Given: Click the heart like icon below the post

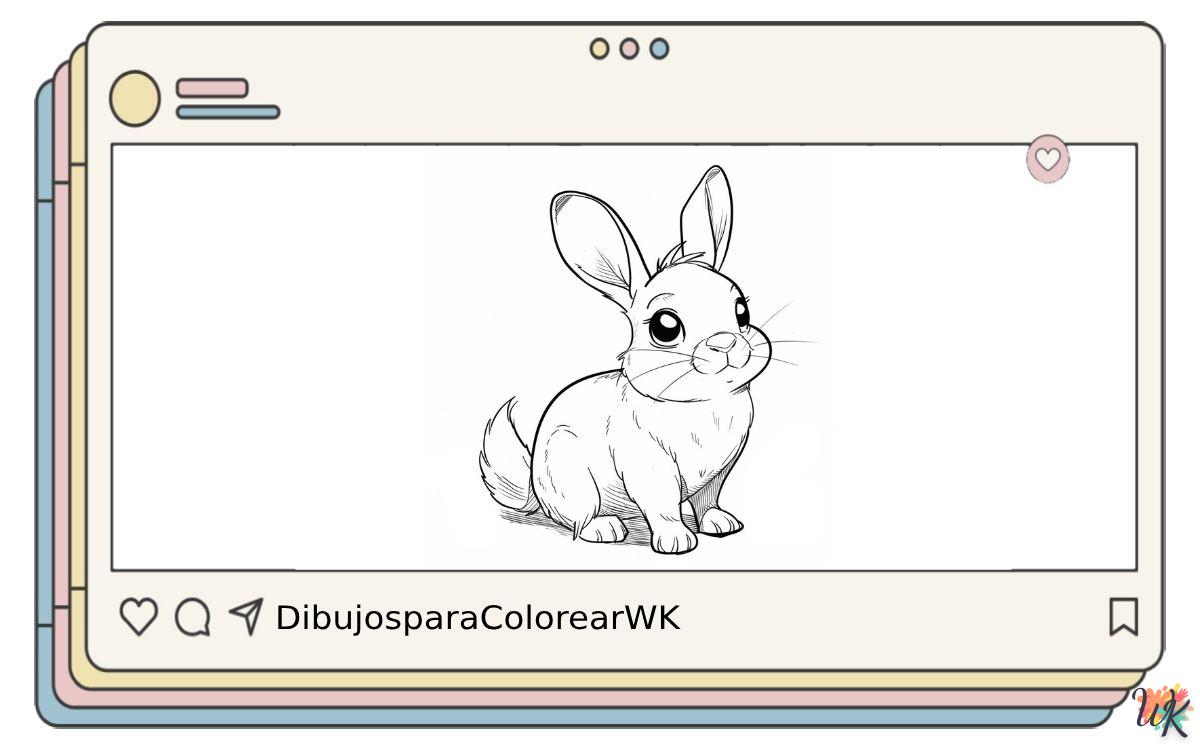Looking at the screenshot, I should tap(138, 617).
